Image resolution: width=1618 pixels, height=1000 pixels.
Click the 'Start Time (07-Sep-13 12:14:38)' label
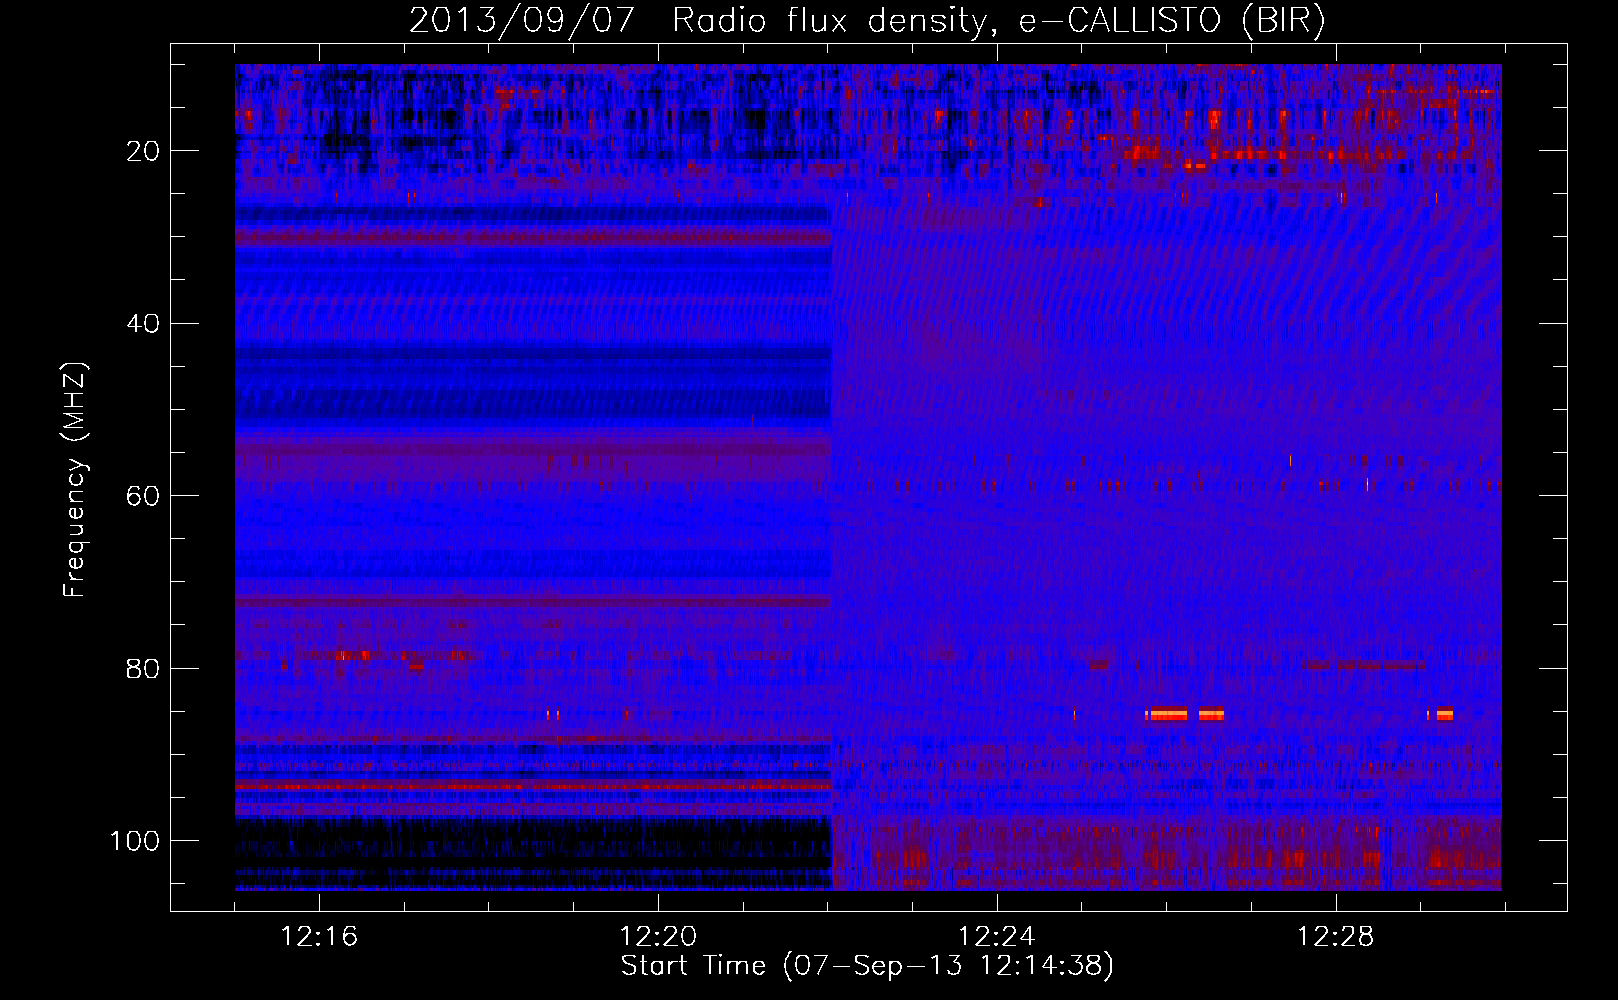[x=867, y=966]
